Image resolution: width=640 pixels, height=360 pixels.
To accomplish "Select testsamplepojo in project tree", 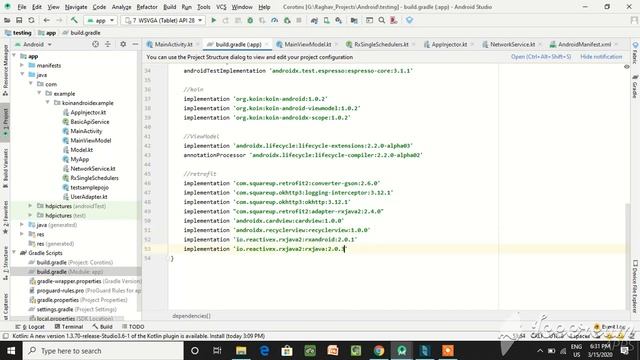I will [x=89, y=187].
